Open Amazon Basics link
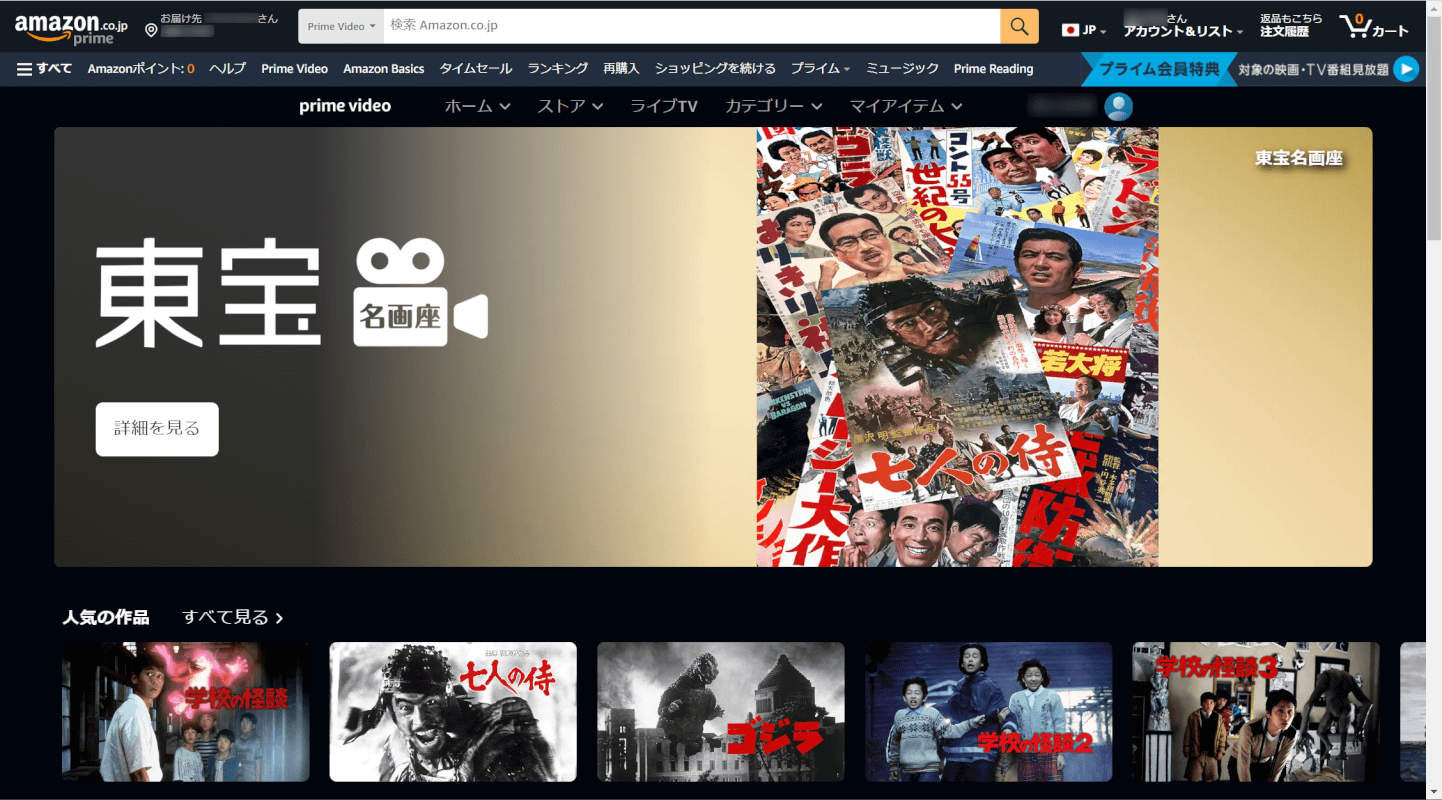This screenshot has width=1442, height=800. pos(383,69)
